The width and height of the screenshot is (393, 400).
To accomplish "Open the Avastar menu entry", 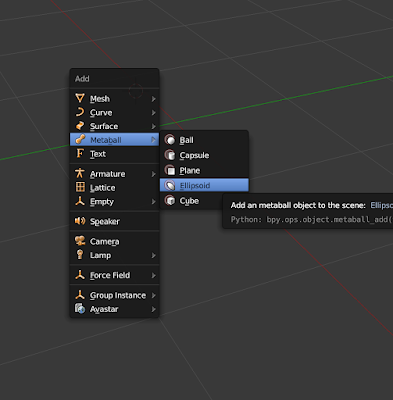I will coord(114,309).
